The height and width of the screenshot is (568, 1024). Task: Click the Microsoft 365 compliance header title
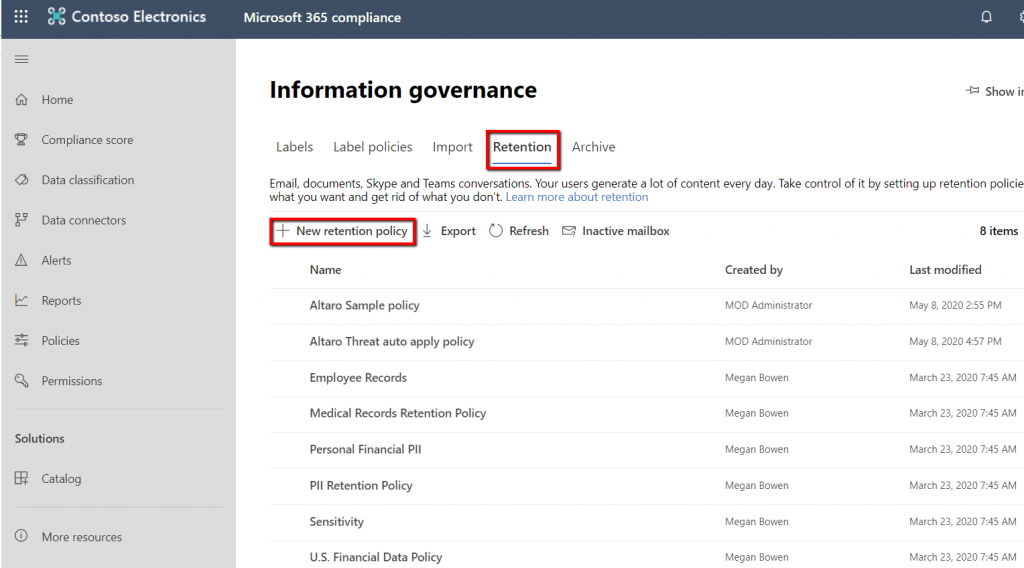pyautogui.click(x=322, y=18)
